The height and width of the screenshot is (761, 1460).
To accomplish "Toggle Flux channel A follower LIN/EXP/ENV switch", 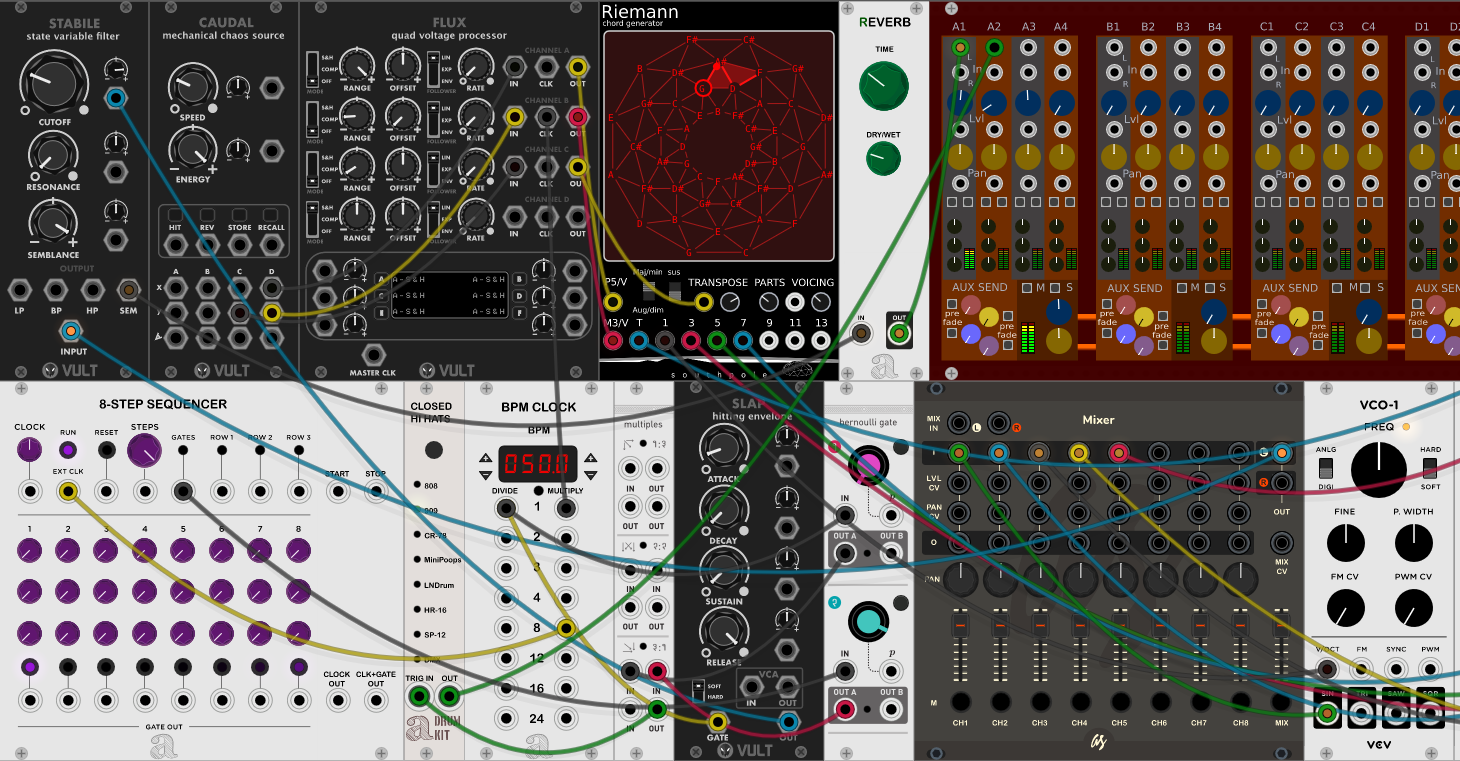I will pyautogui.click(x=431, y=67).
